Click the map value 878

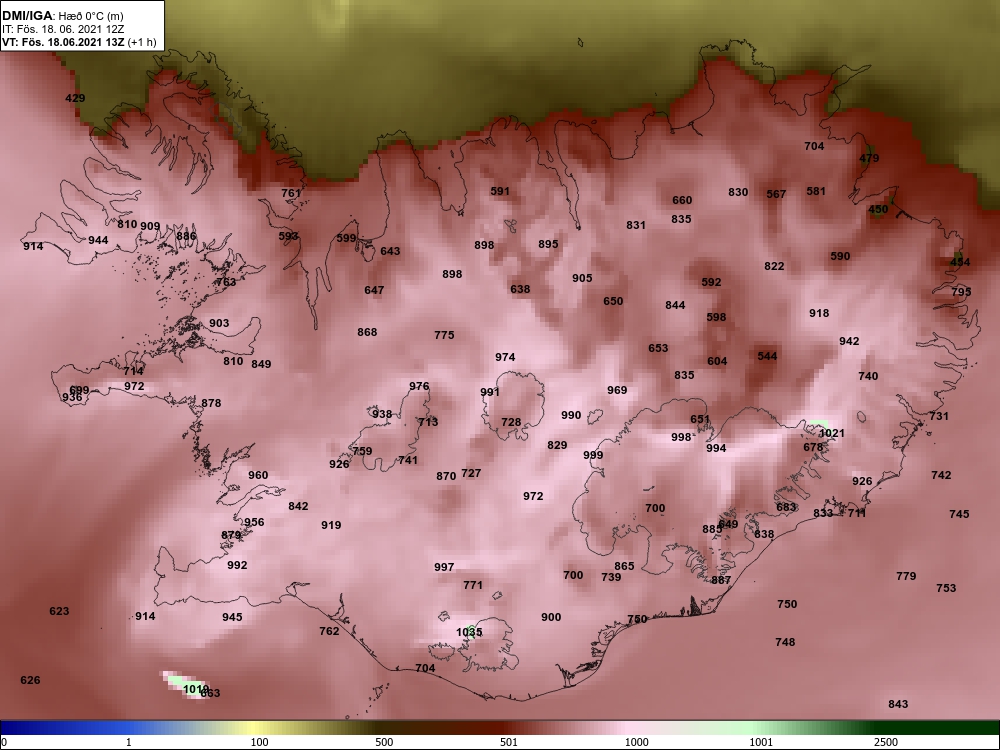tap(211, 403)
